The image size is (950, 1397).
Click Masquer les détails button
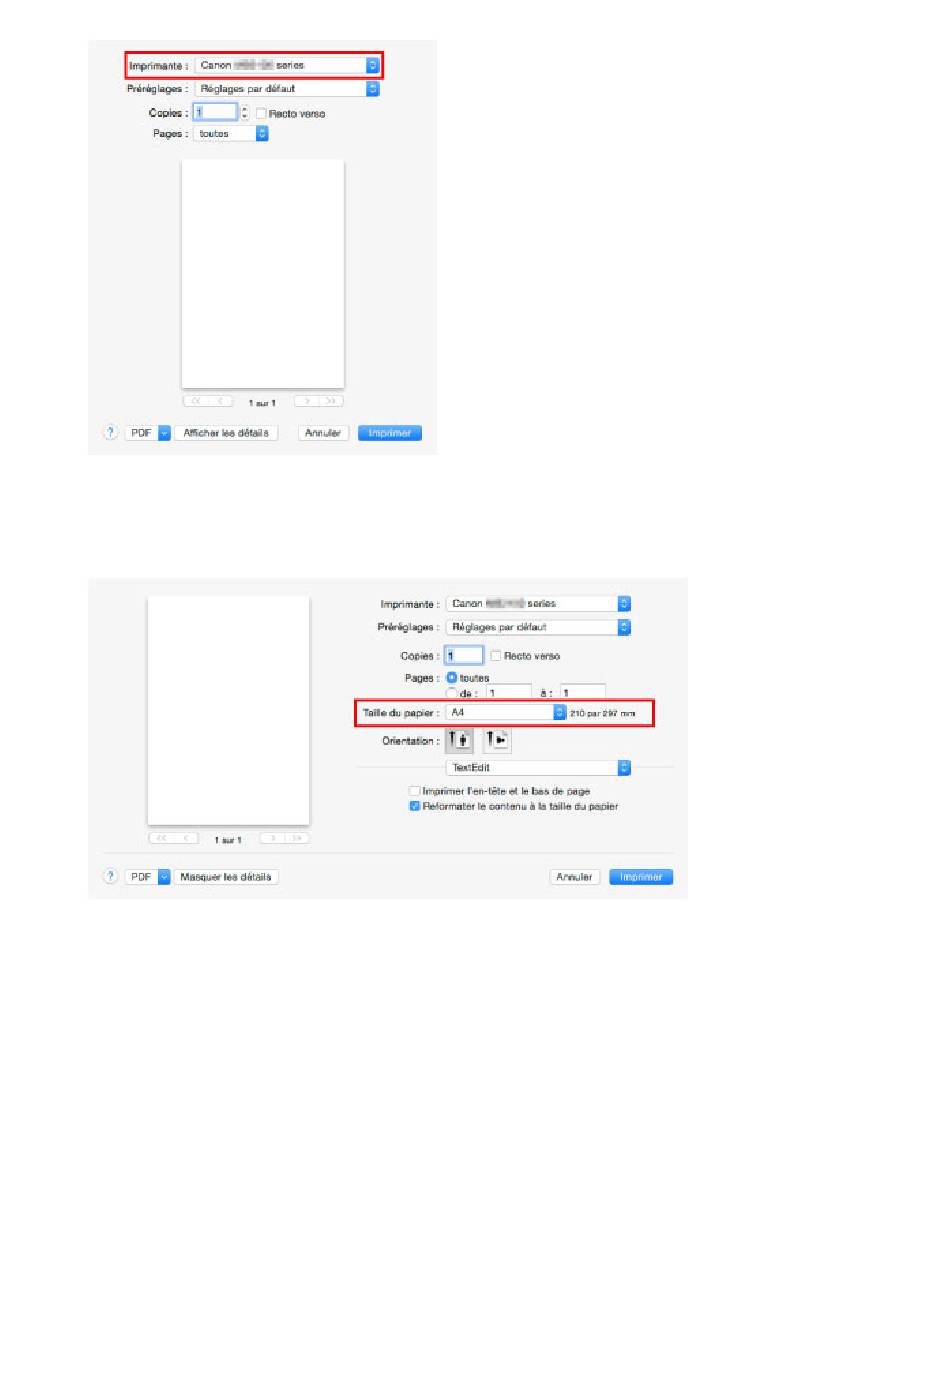(226, 877)
